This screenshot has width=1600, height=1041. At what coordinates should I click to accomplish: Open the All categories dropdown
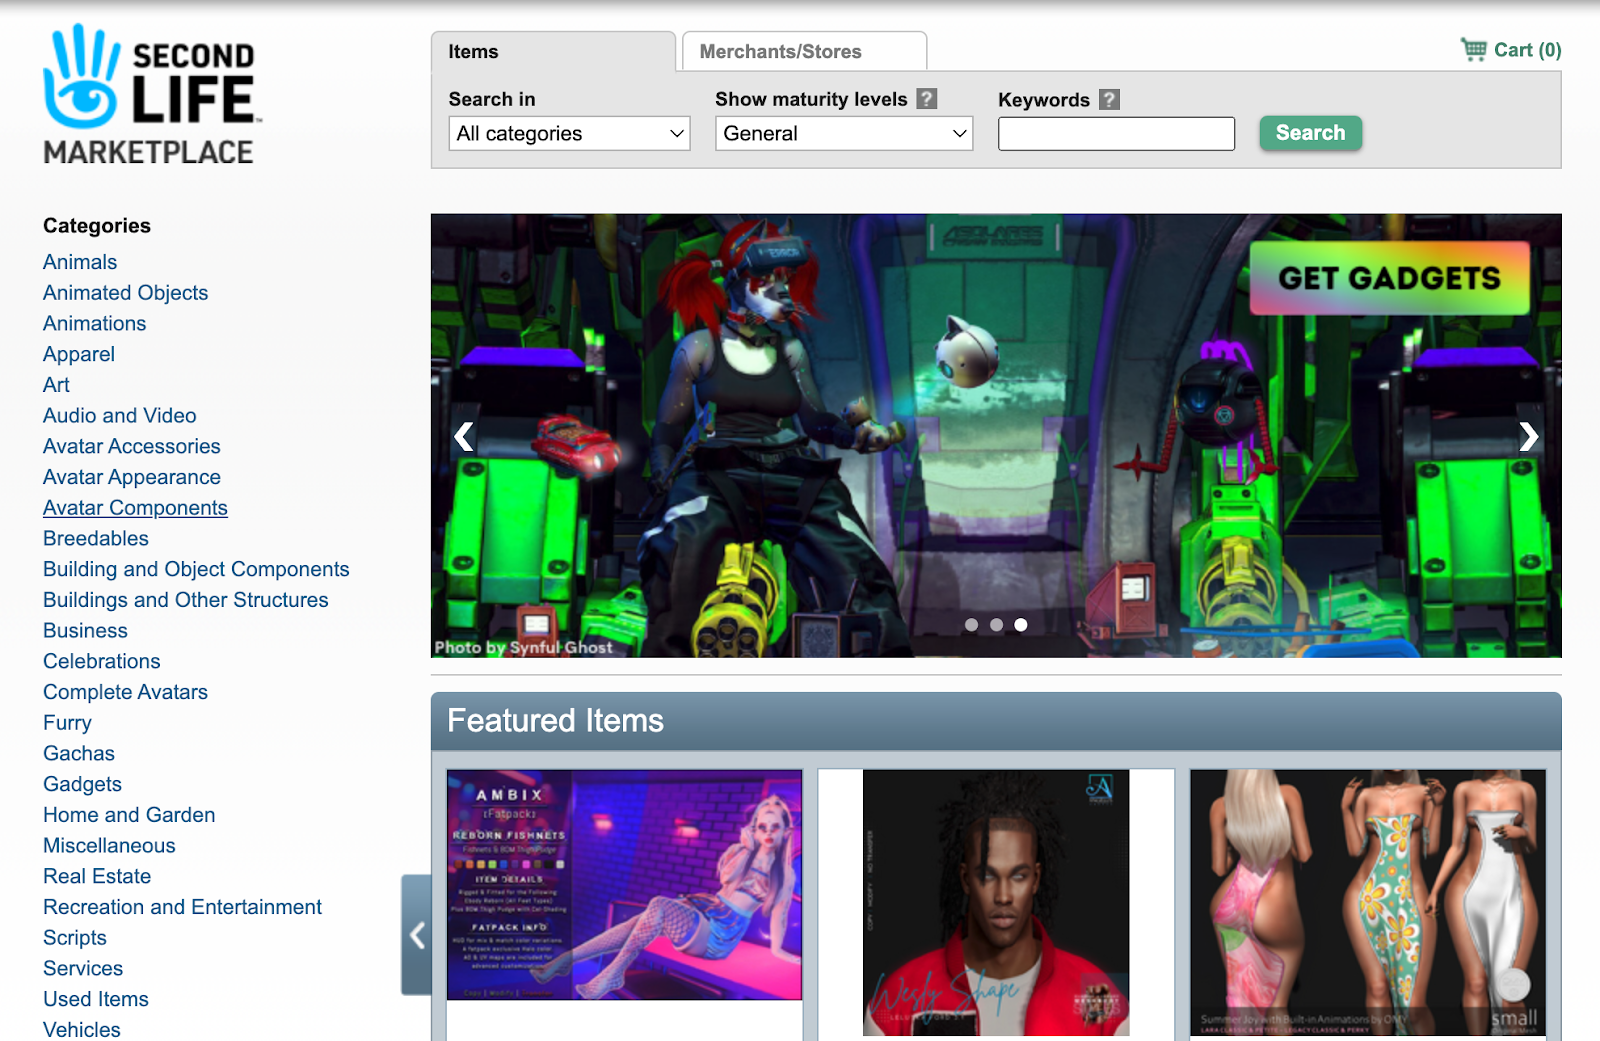coord(570,134)
